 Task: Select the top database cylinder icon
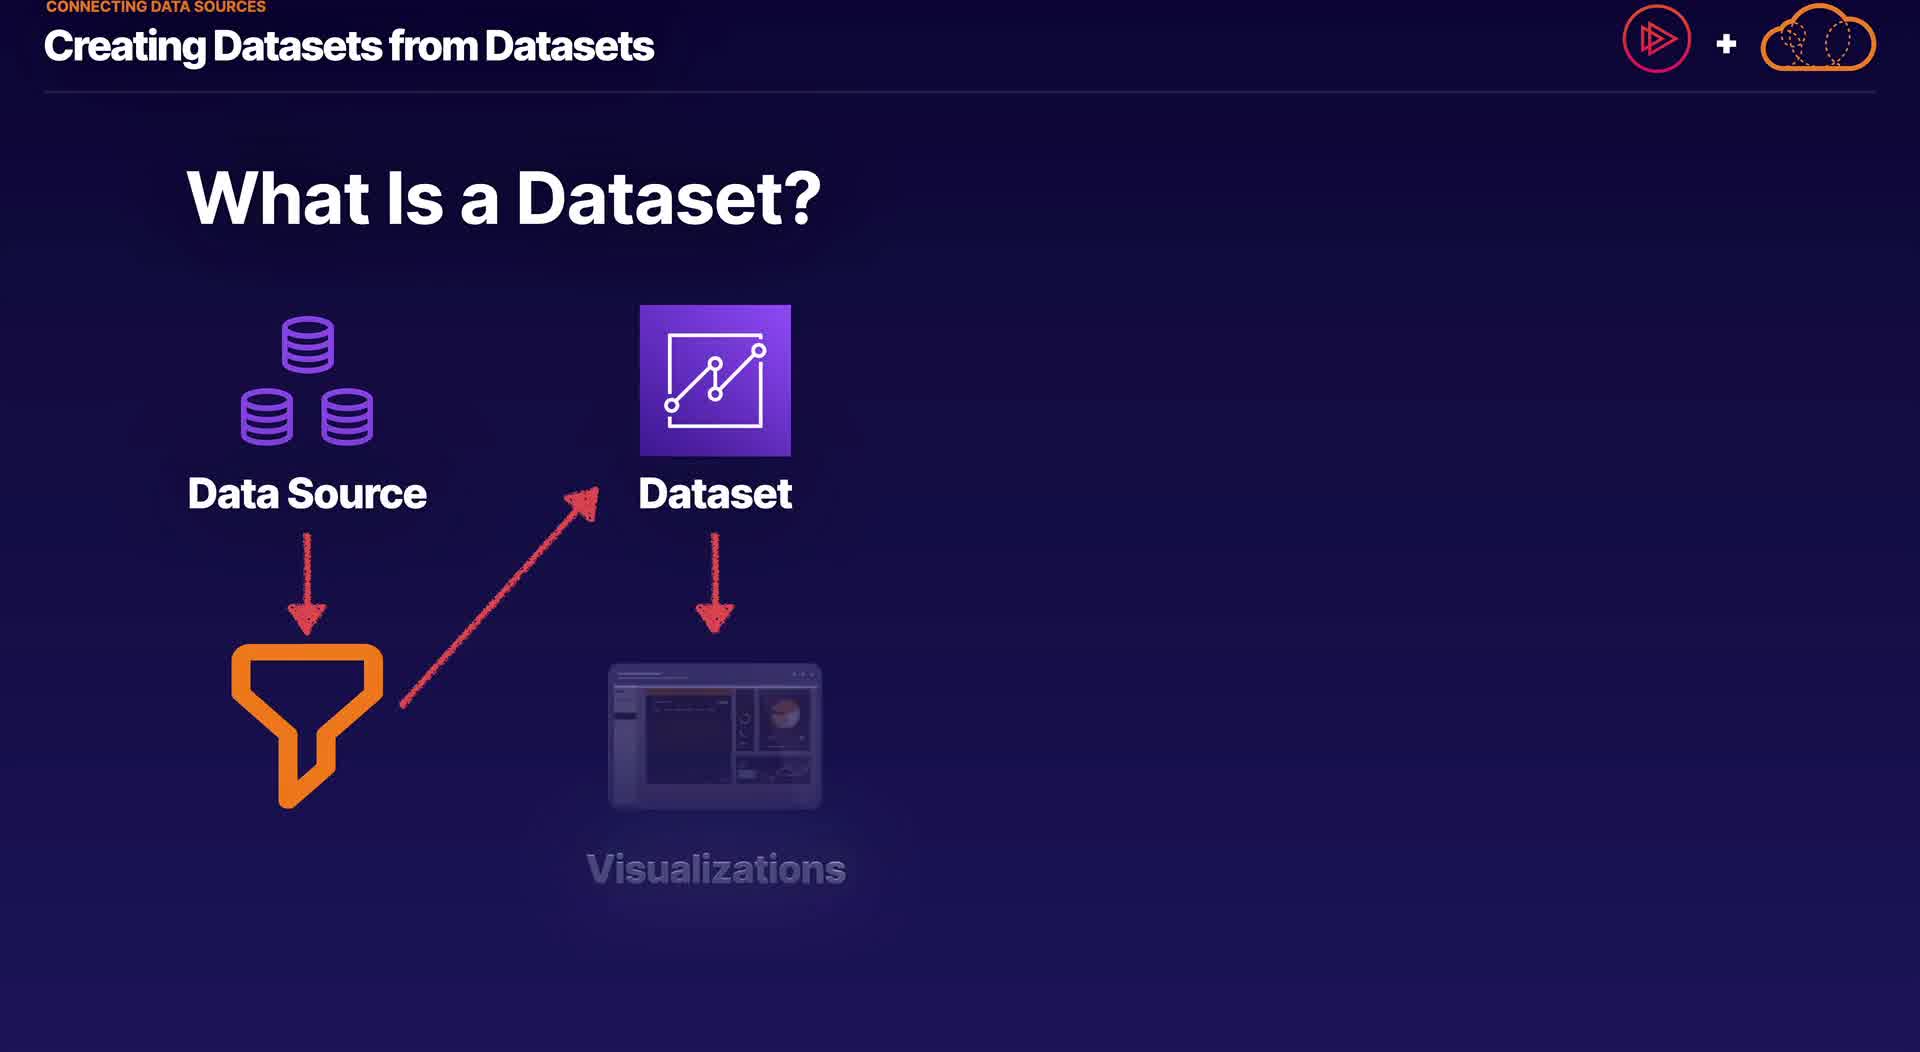pyautogui.click(x=307, y=344)
